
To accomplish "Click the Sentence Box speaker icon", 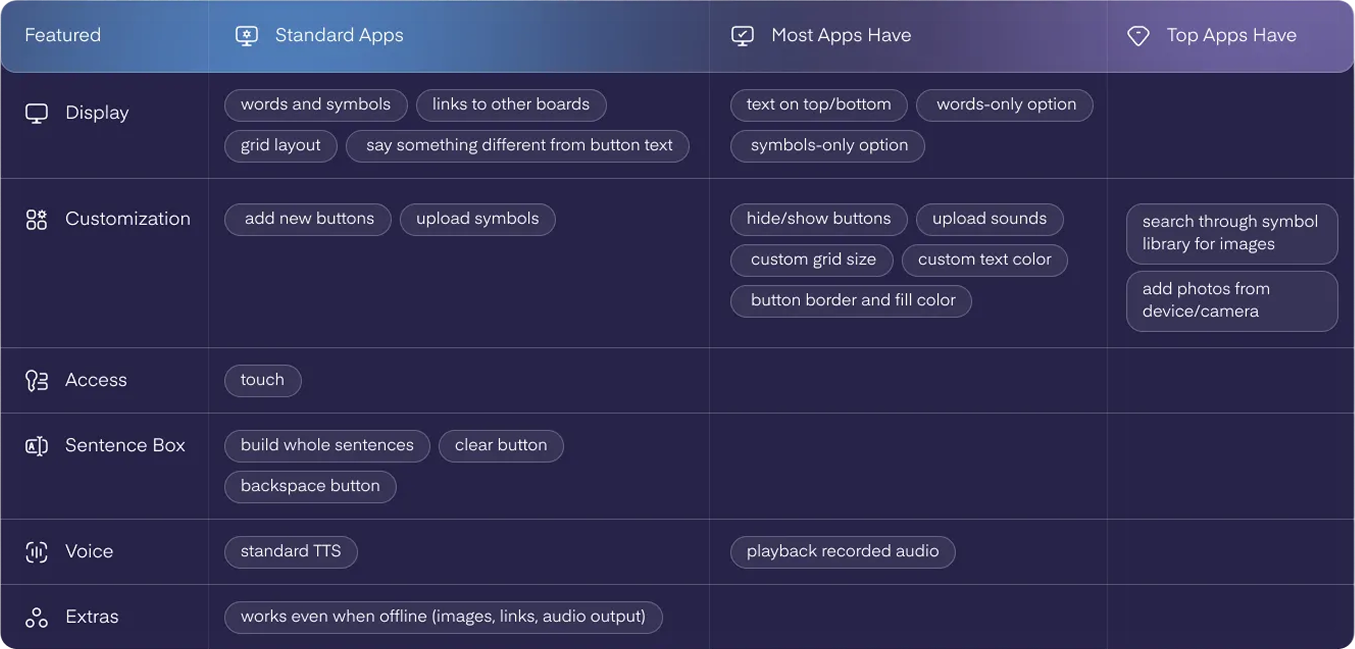I will pyautogui.click(x=36, y=445).
